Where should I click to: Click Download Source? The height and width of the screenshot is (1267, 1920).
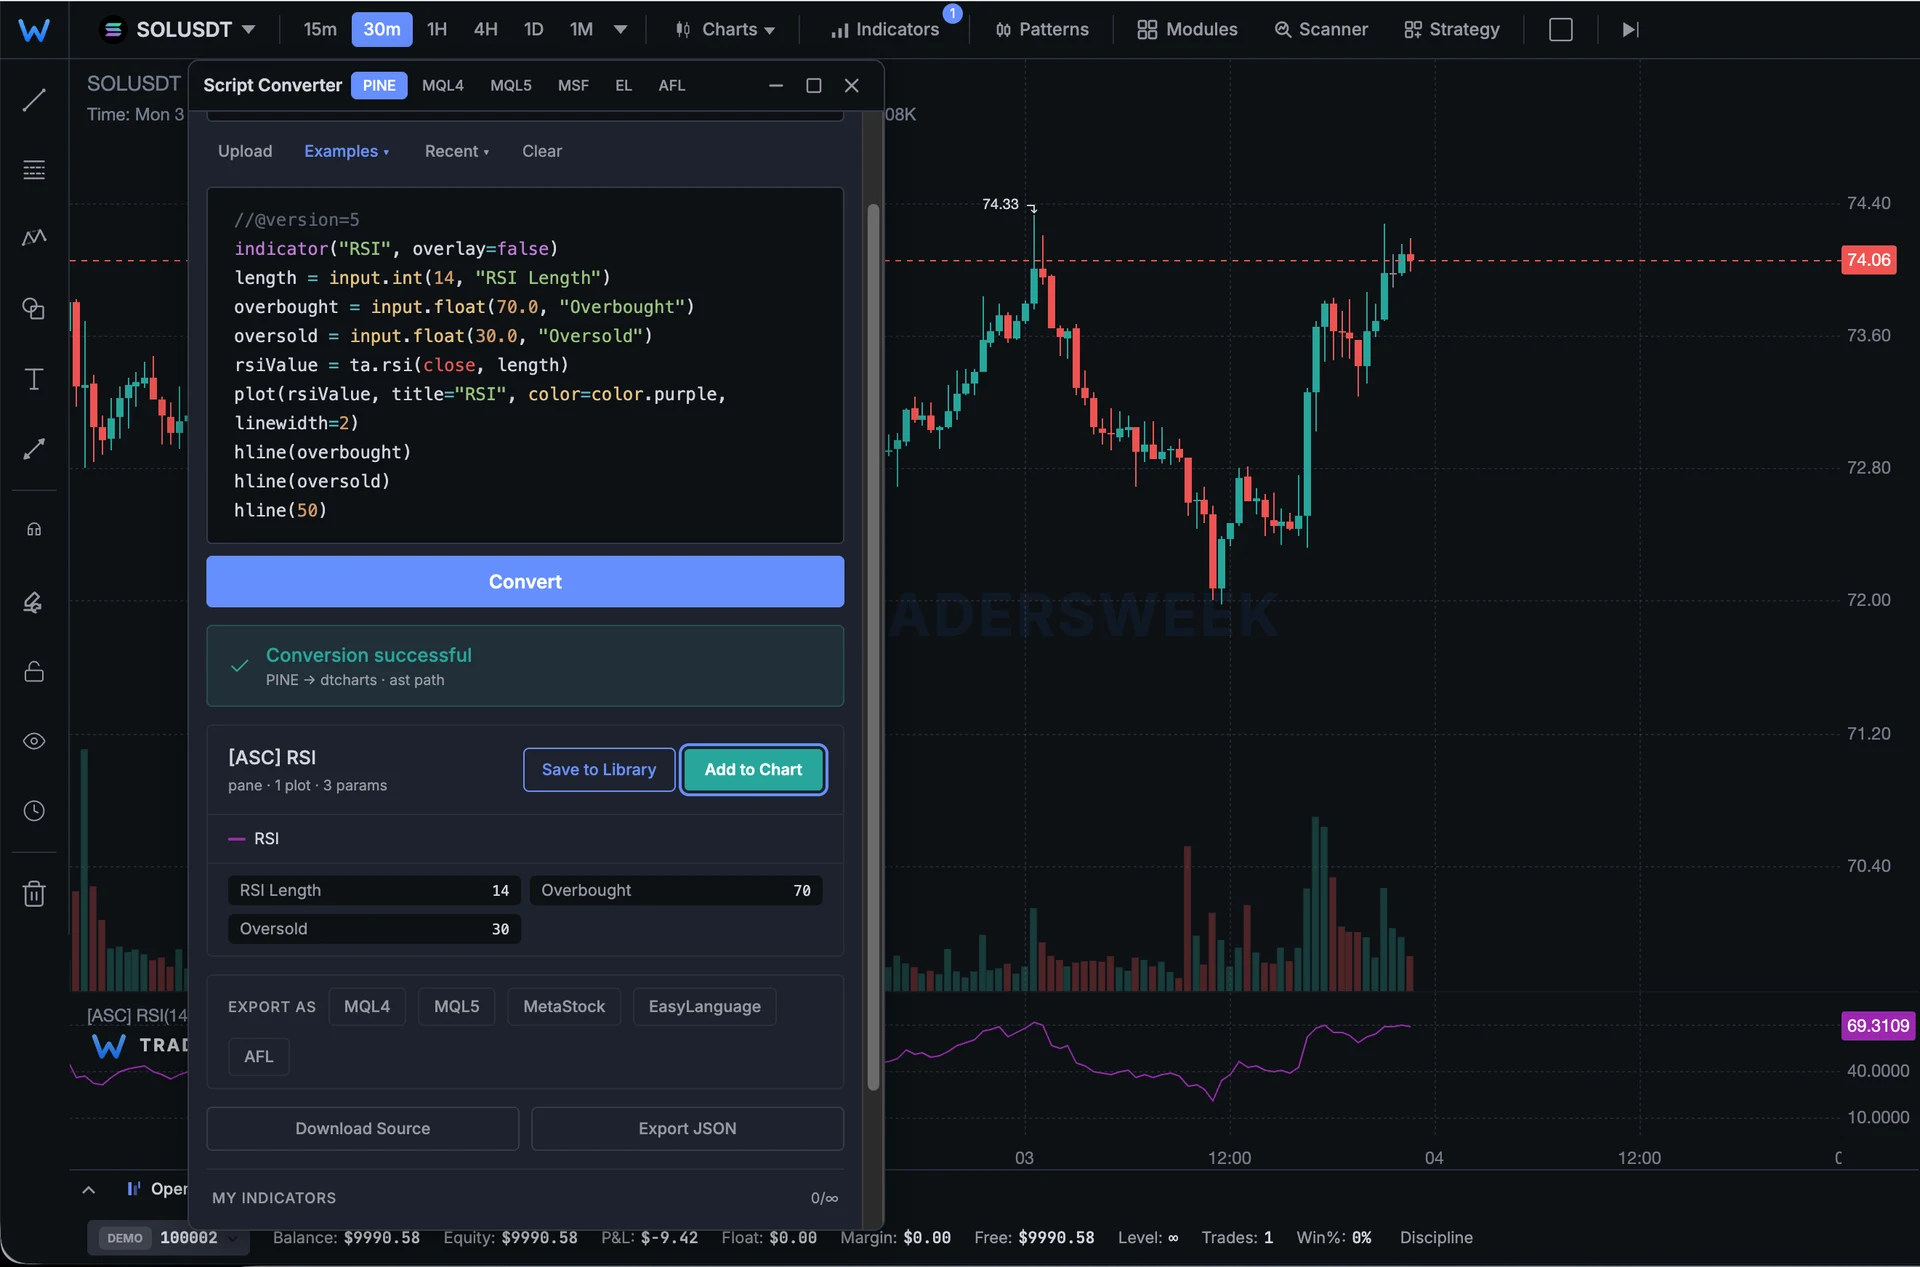(363, 1129)
